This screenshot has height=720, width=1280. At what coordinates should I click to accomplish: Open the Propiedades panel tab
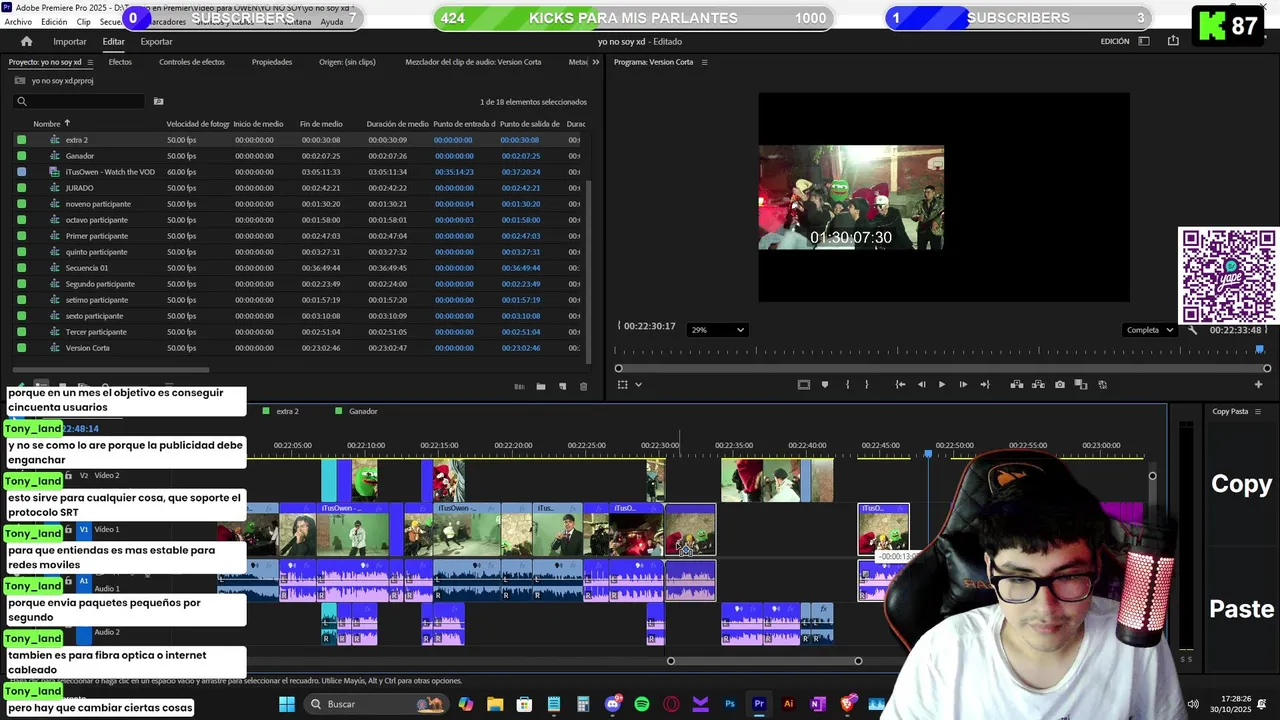point(272,62)
